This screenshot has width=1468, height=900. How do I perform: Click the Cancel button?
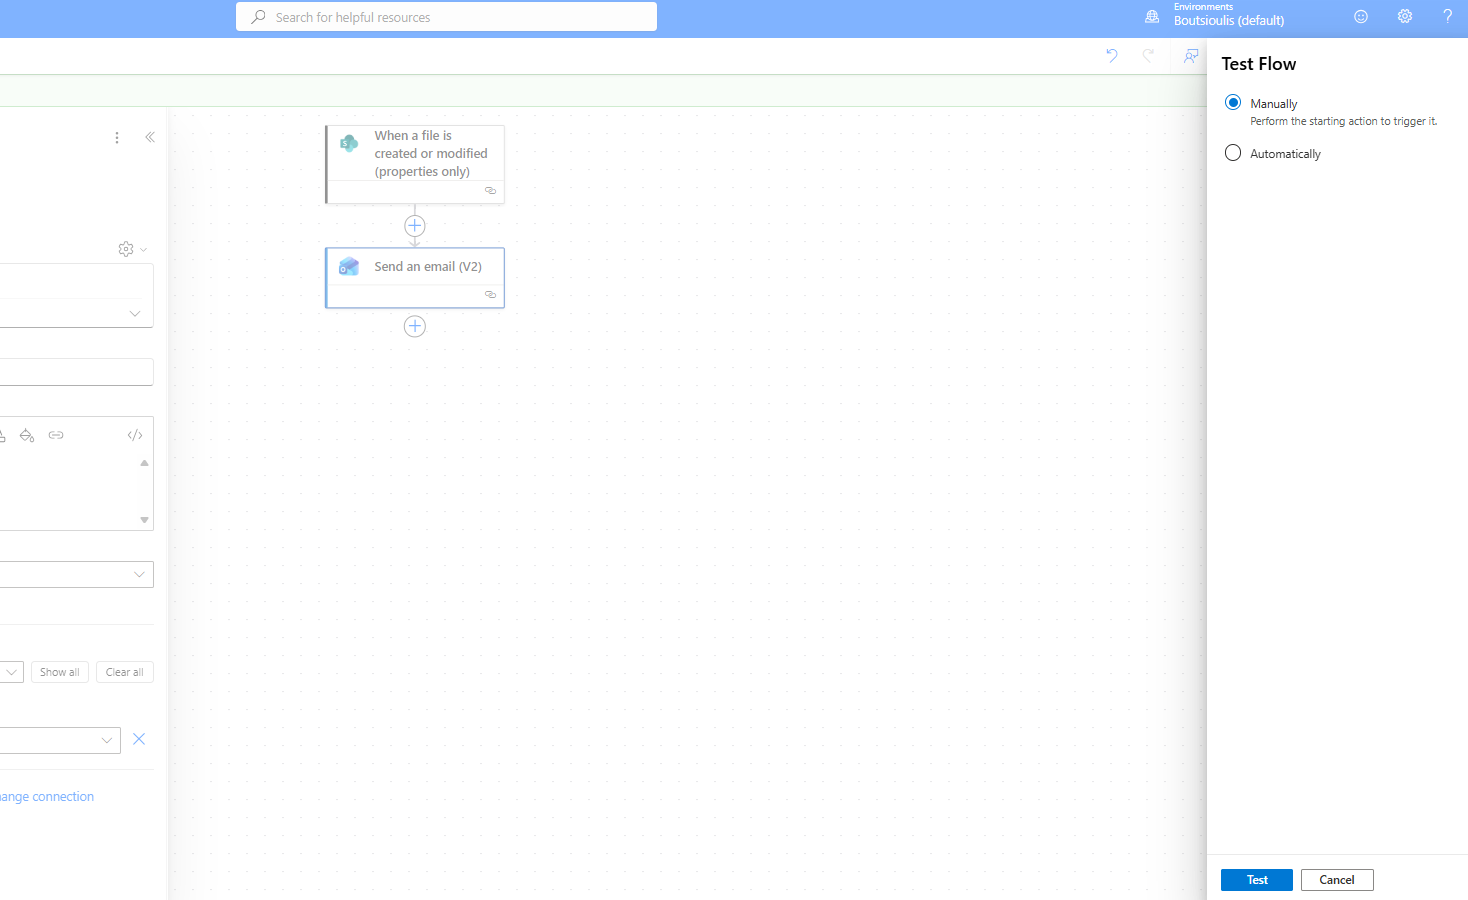tap(1336, 880)
